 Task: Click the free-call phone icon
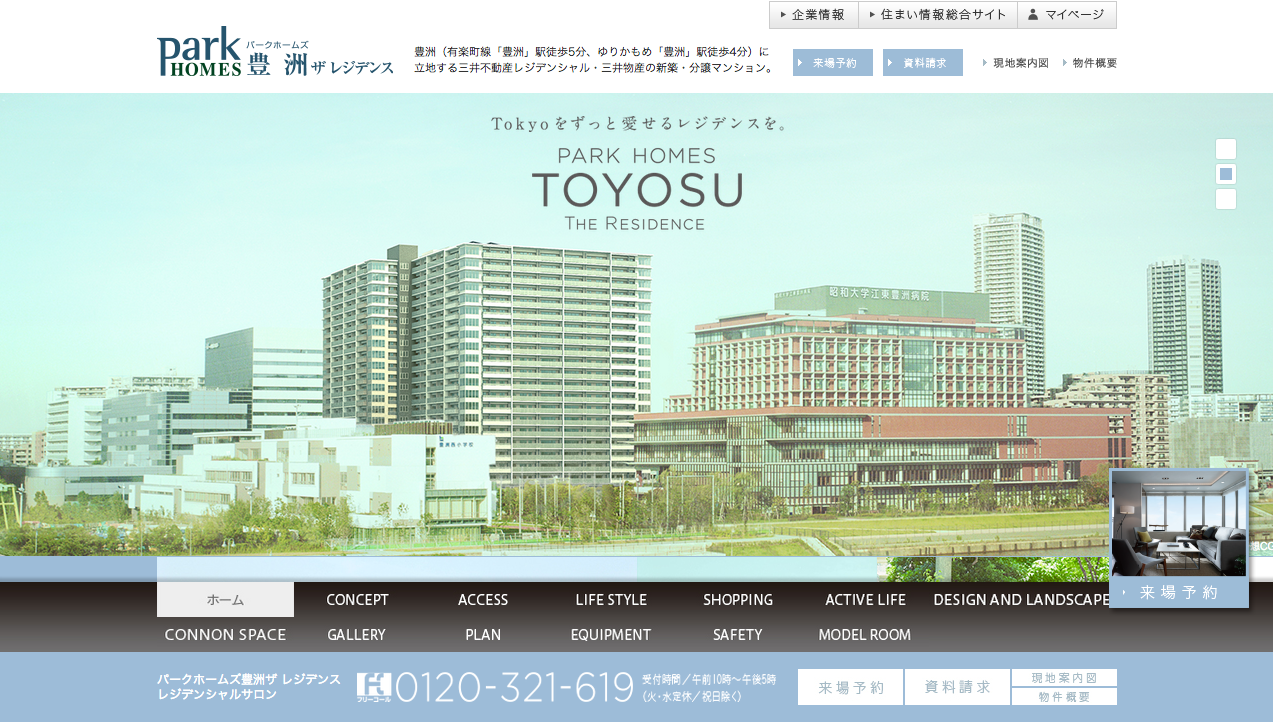click(x=374, y=687)
